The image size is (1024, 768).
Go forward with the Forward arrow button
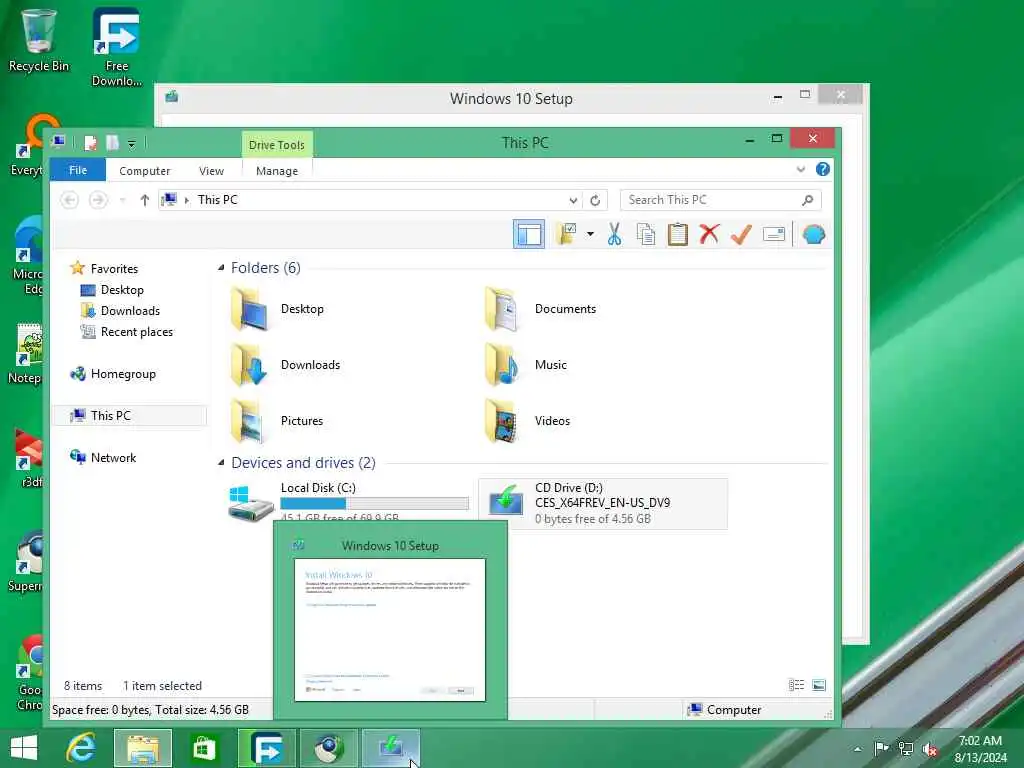tap(98, 200)
